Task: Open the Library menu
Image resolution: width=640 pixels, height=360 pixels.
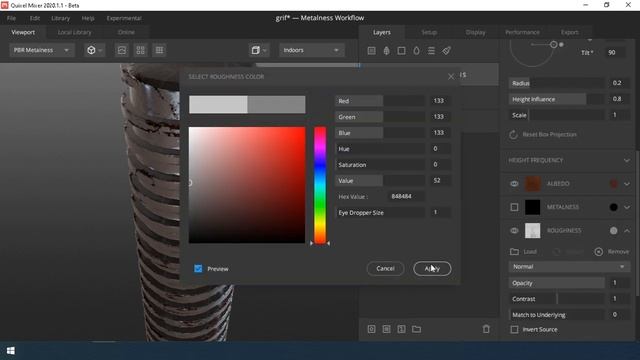Action: pos(60,18)
